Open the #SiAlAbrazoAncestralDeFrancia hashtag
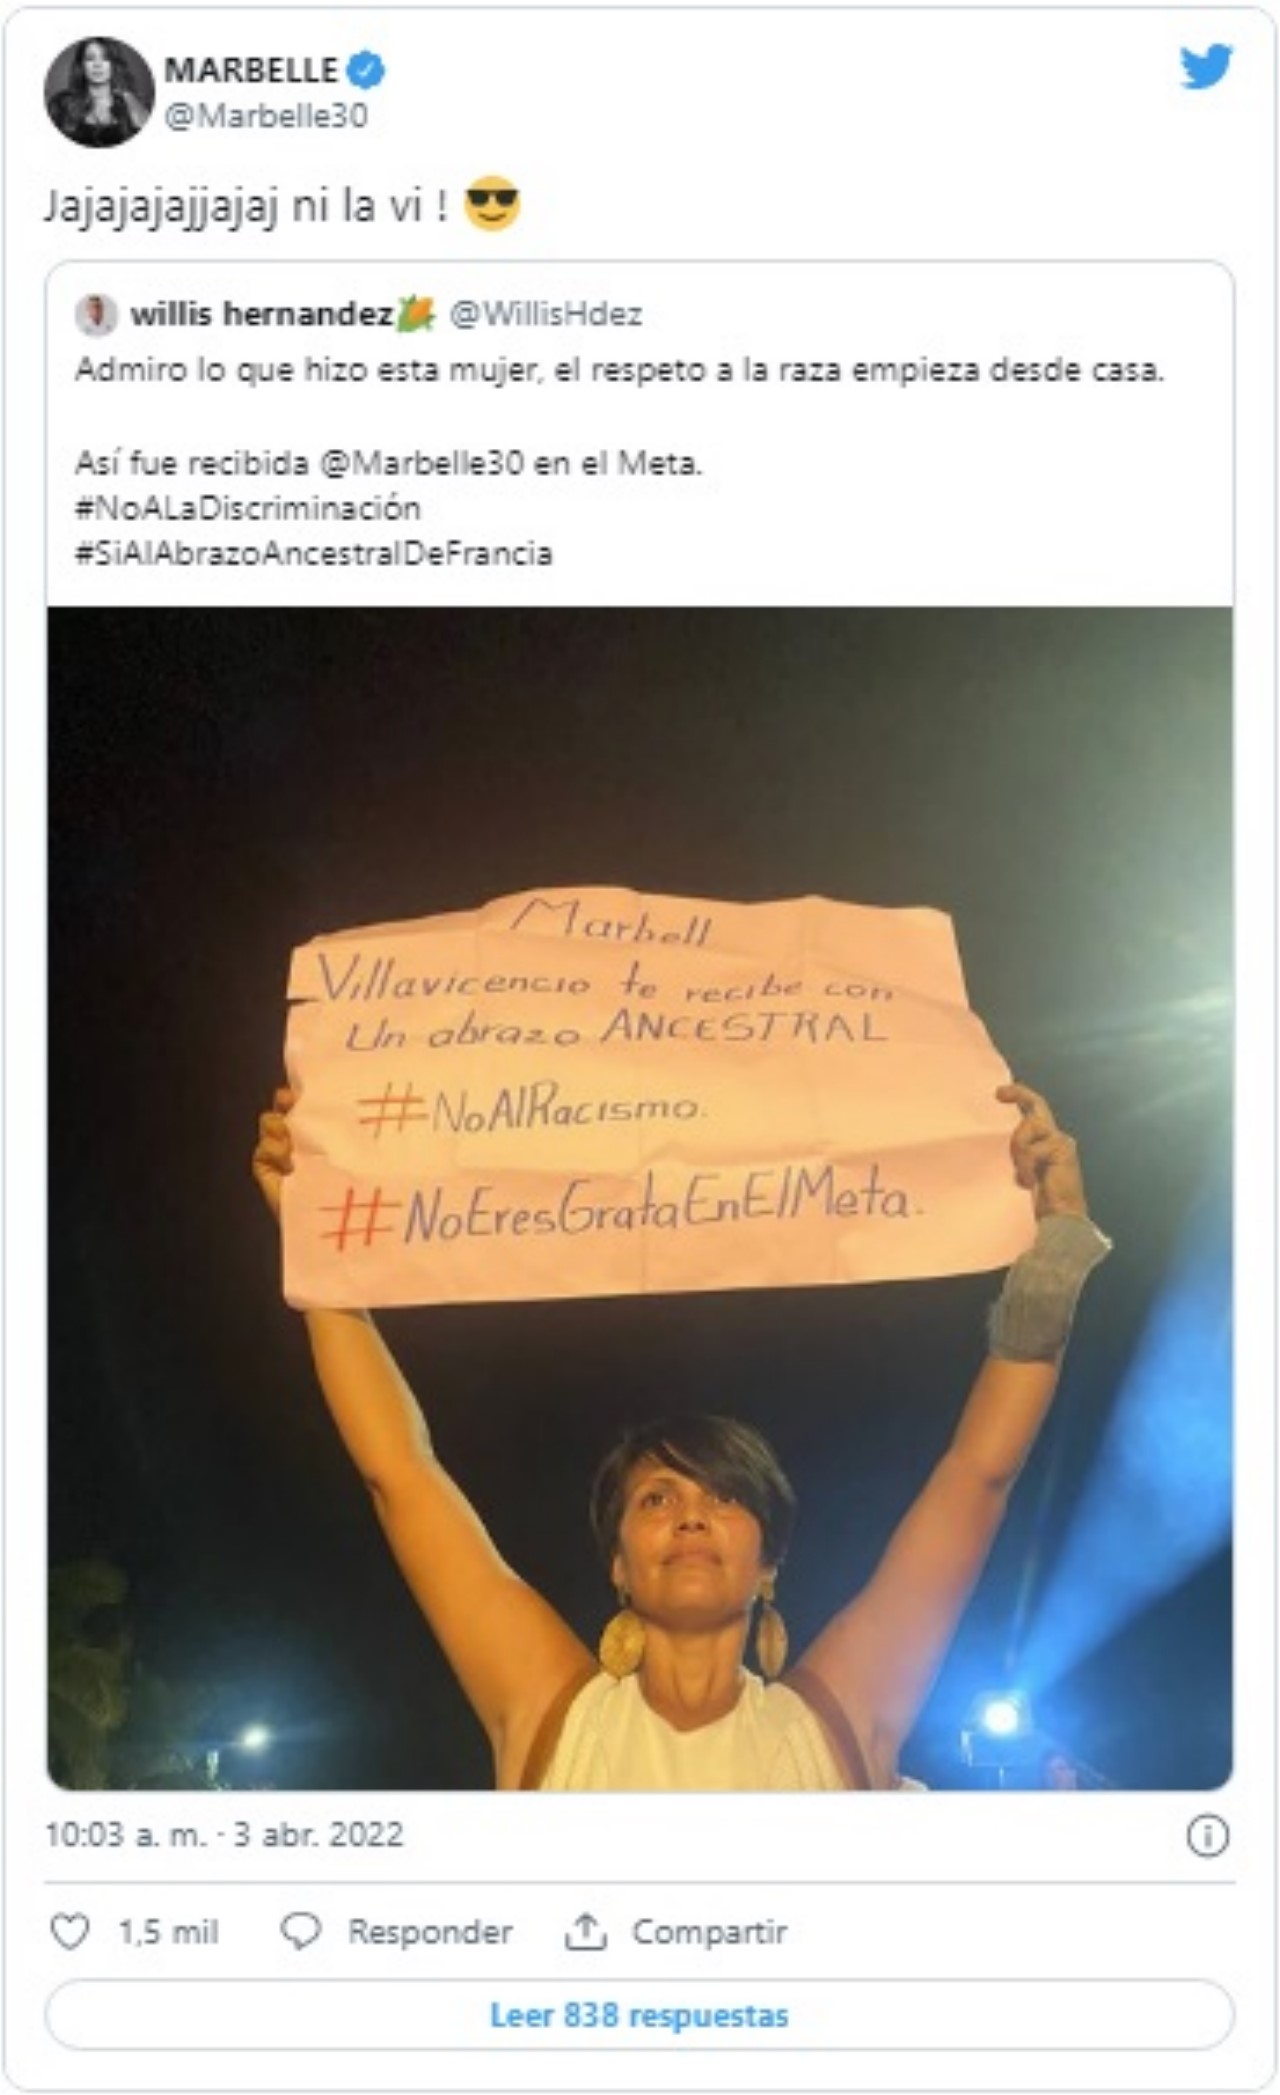Image resolution: width=1280 pixels, height=2095 pixels. (314, 553)
